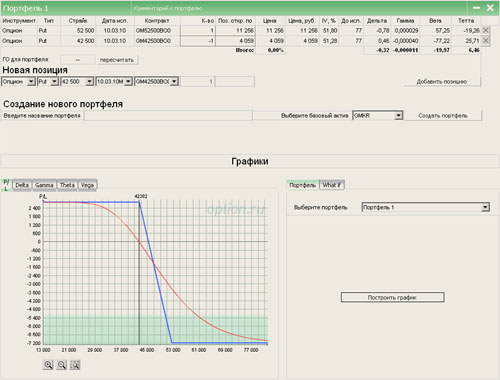The height and width of the screenshot is (380, 500).
Task: Click the 42392 price marker label on chart
Action: point(141,196)
